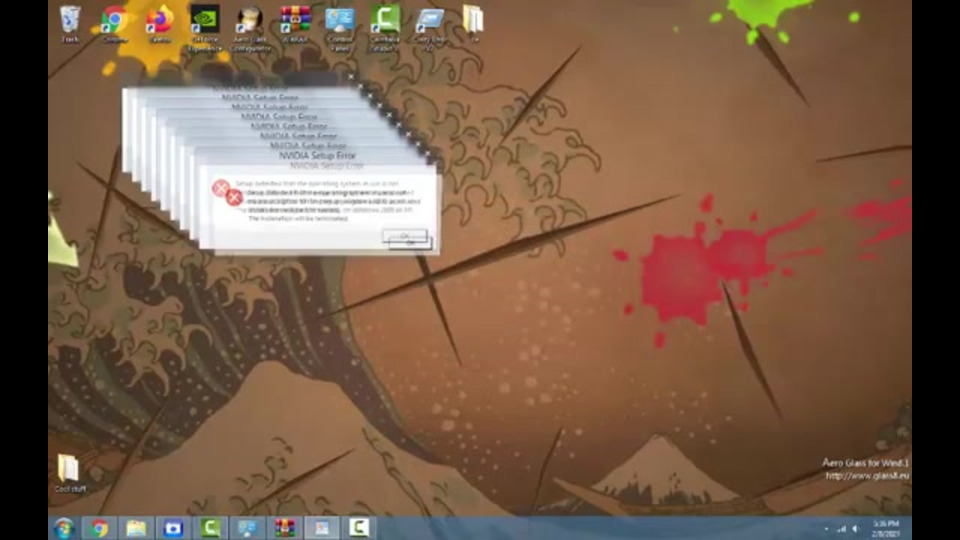
Task: Open the WinRAR desktop shortcut
Action: pos(295,23)
